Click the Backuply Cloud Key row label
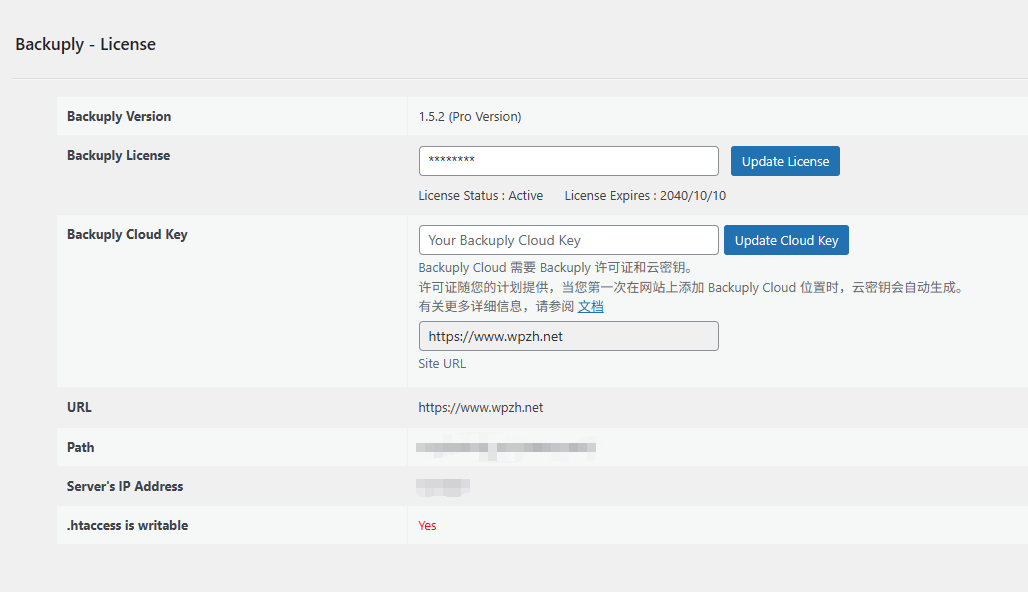The height and width of the screenshot is (592, 1028). point(125,234)
